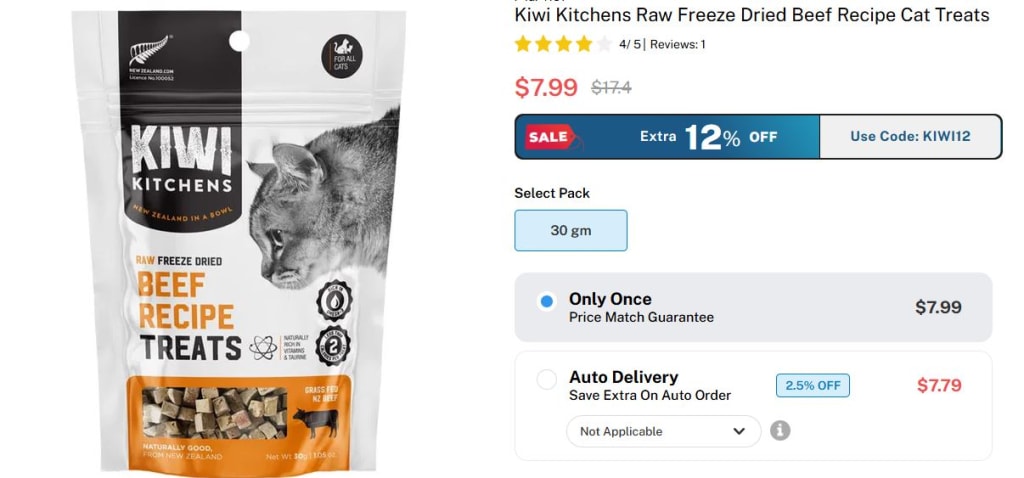
Task: Click the atom vitamins icon on package
Action: point(263,348)
